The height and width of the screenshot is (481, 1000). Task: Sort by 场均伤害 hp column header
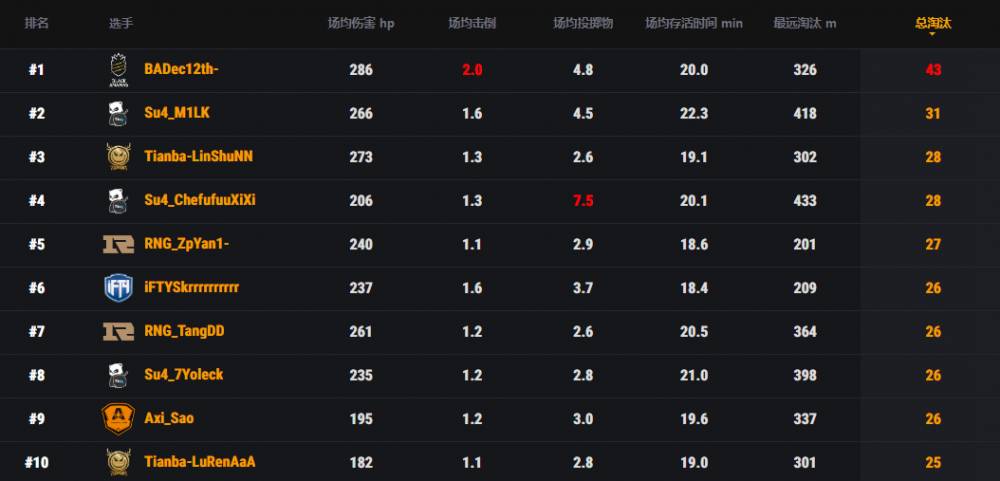361,23
